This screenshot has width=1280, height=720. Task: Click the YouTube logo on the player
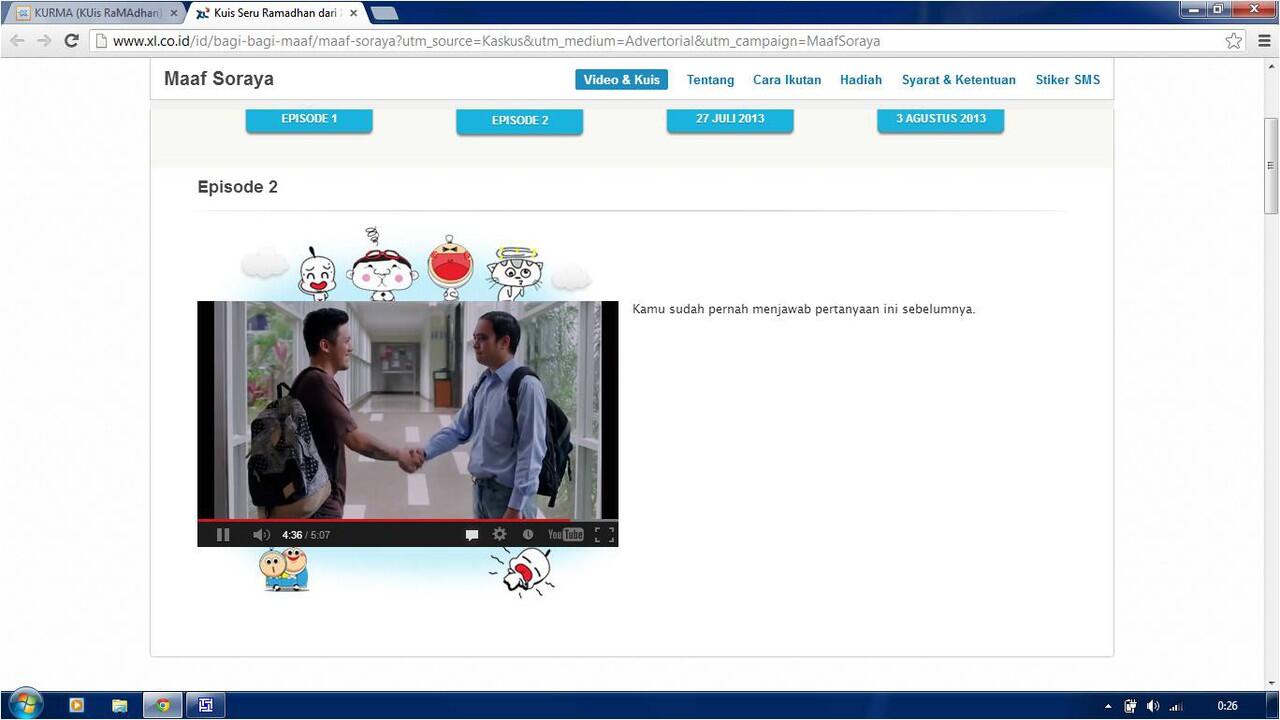(x=565, y=534)
